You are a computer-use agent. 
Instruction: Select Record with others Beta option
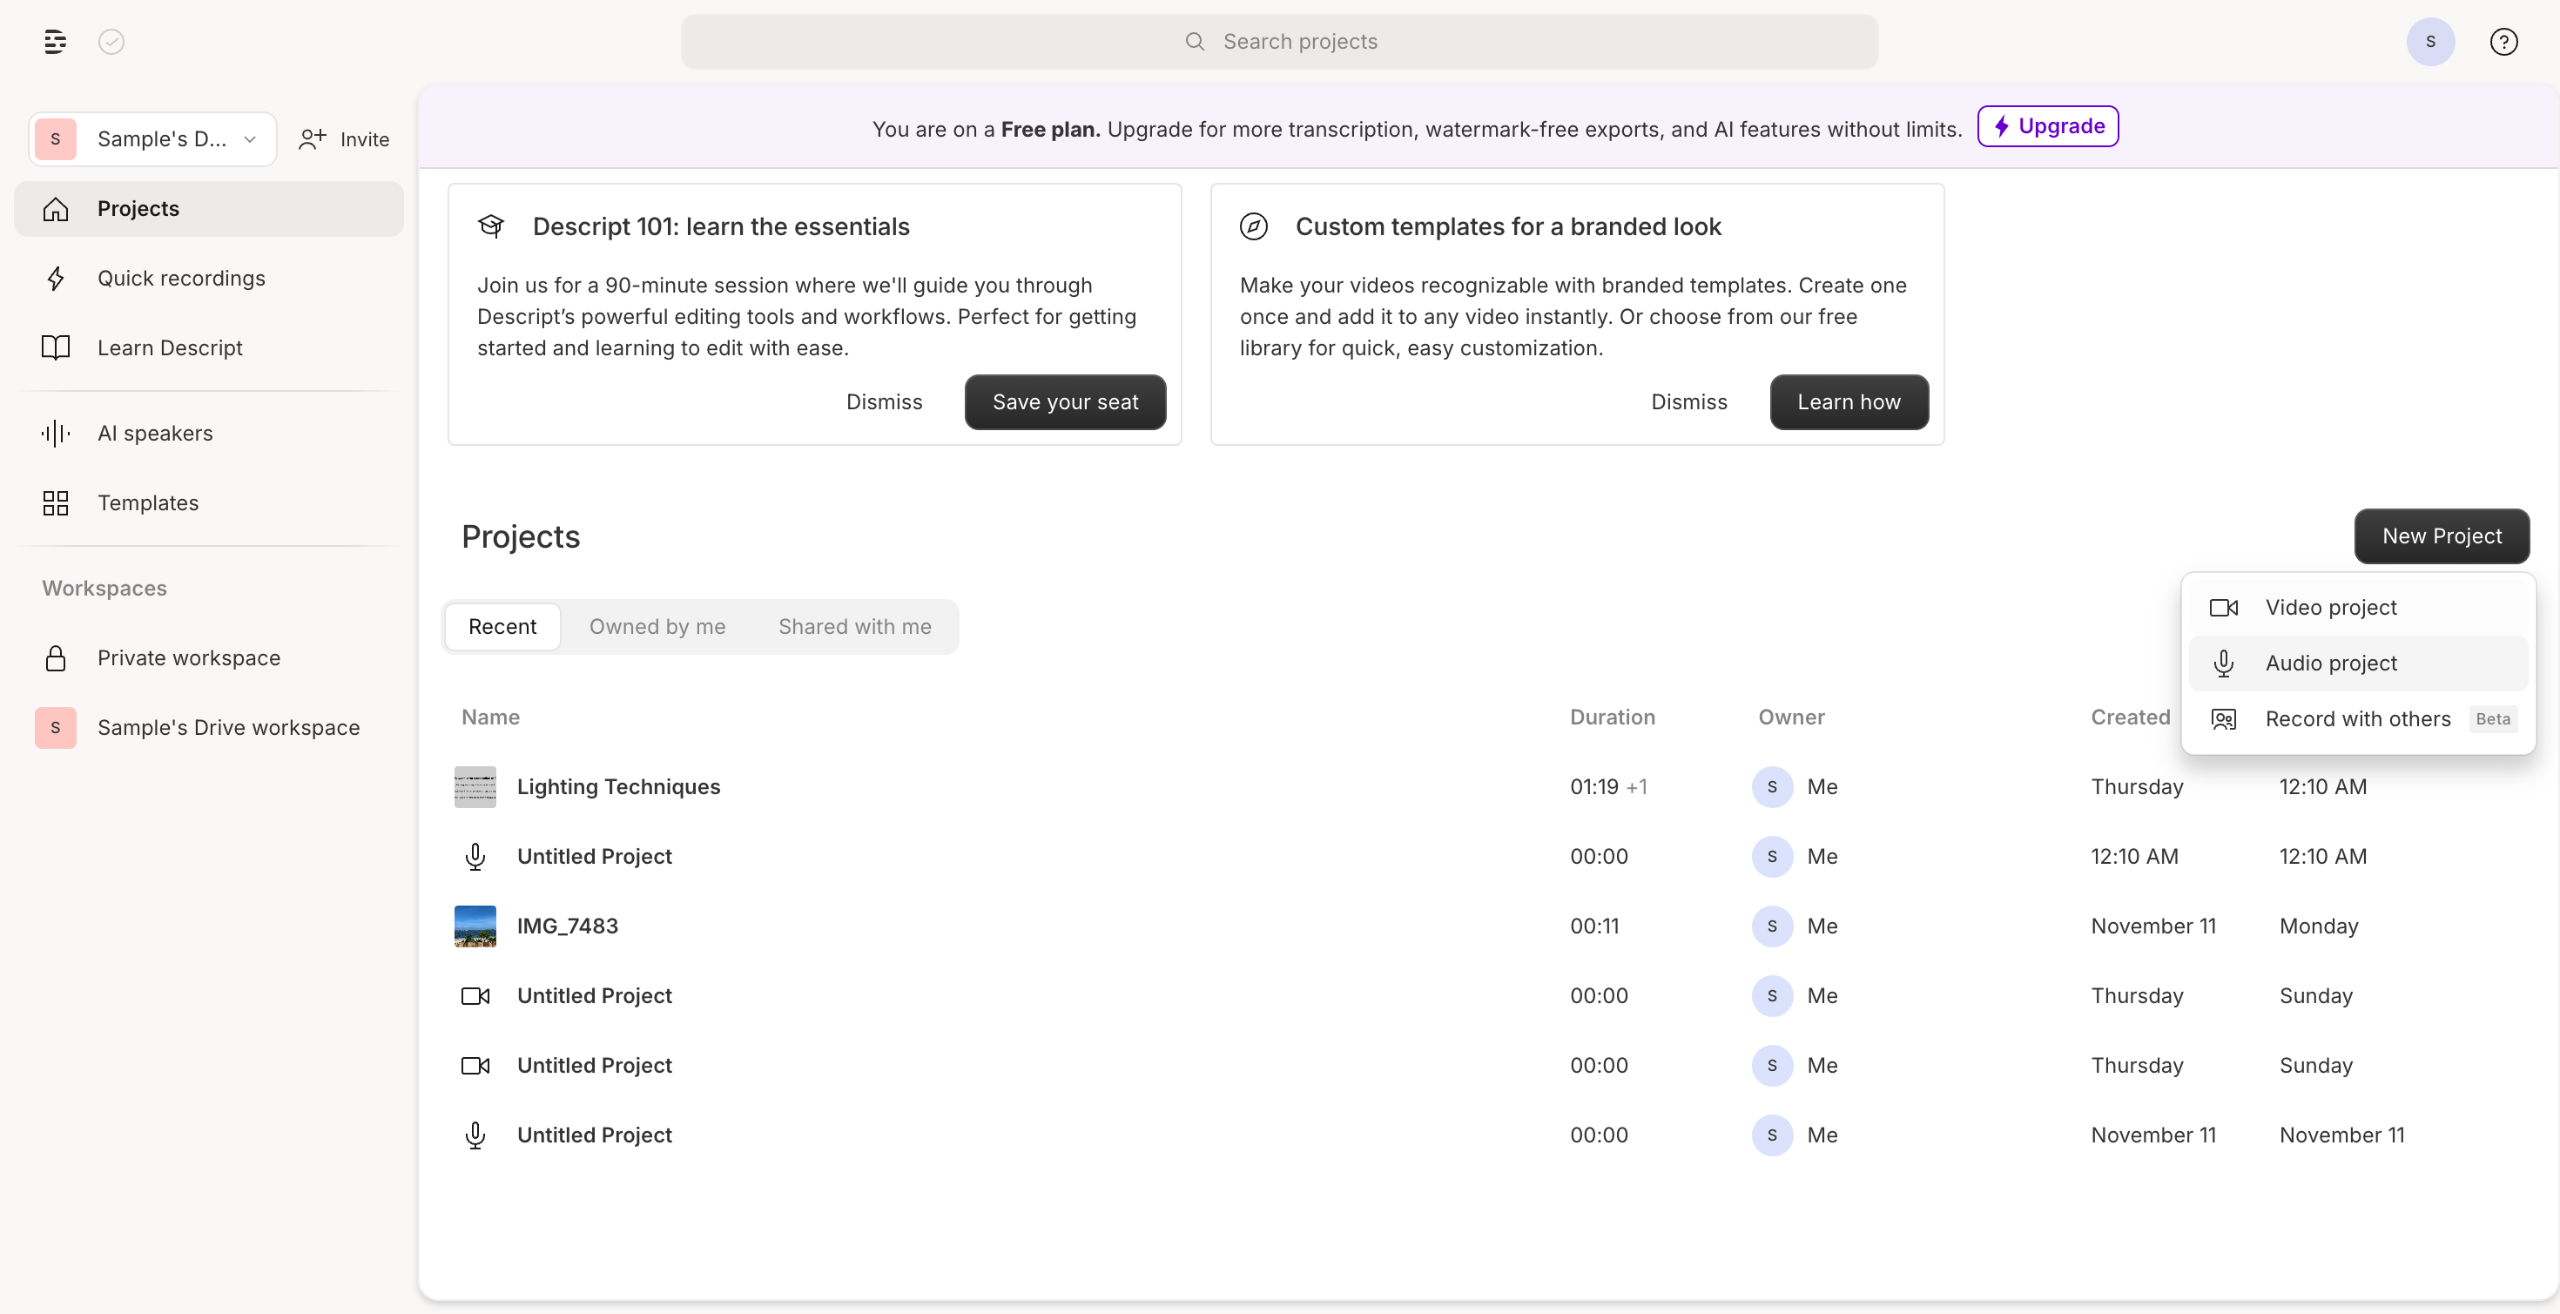coord(2357,719)
